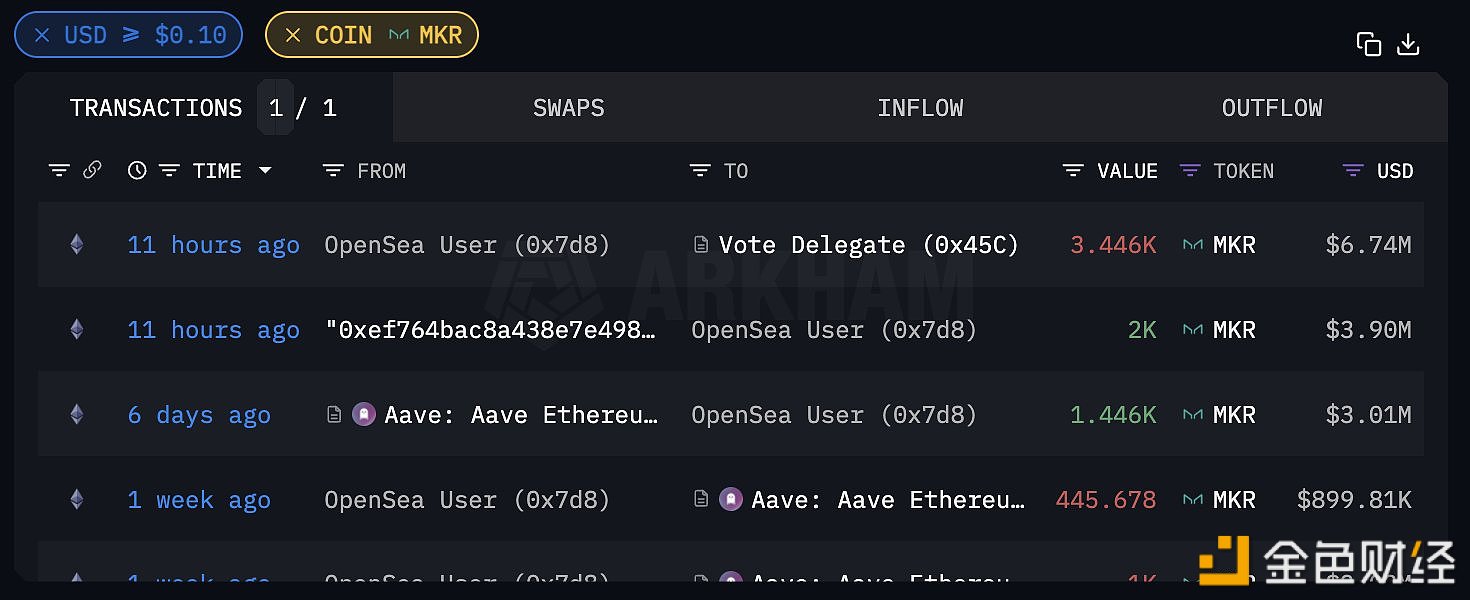Open the OUTFLOW tab
The width and height of the screenshot is (1470, 600).
1272,108
